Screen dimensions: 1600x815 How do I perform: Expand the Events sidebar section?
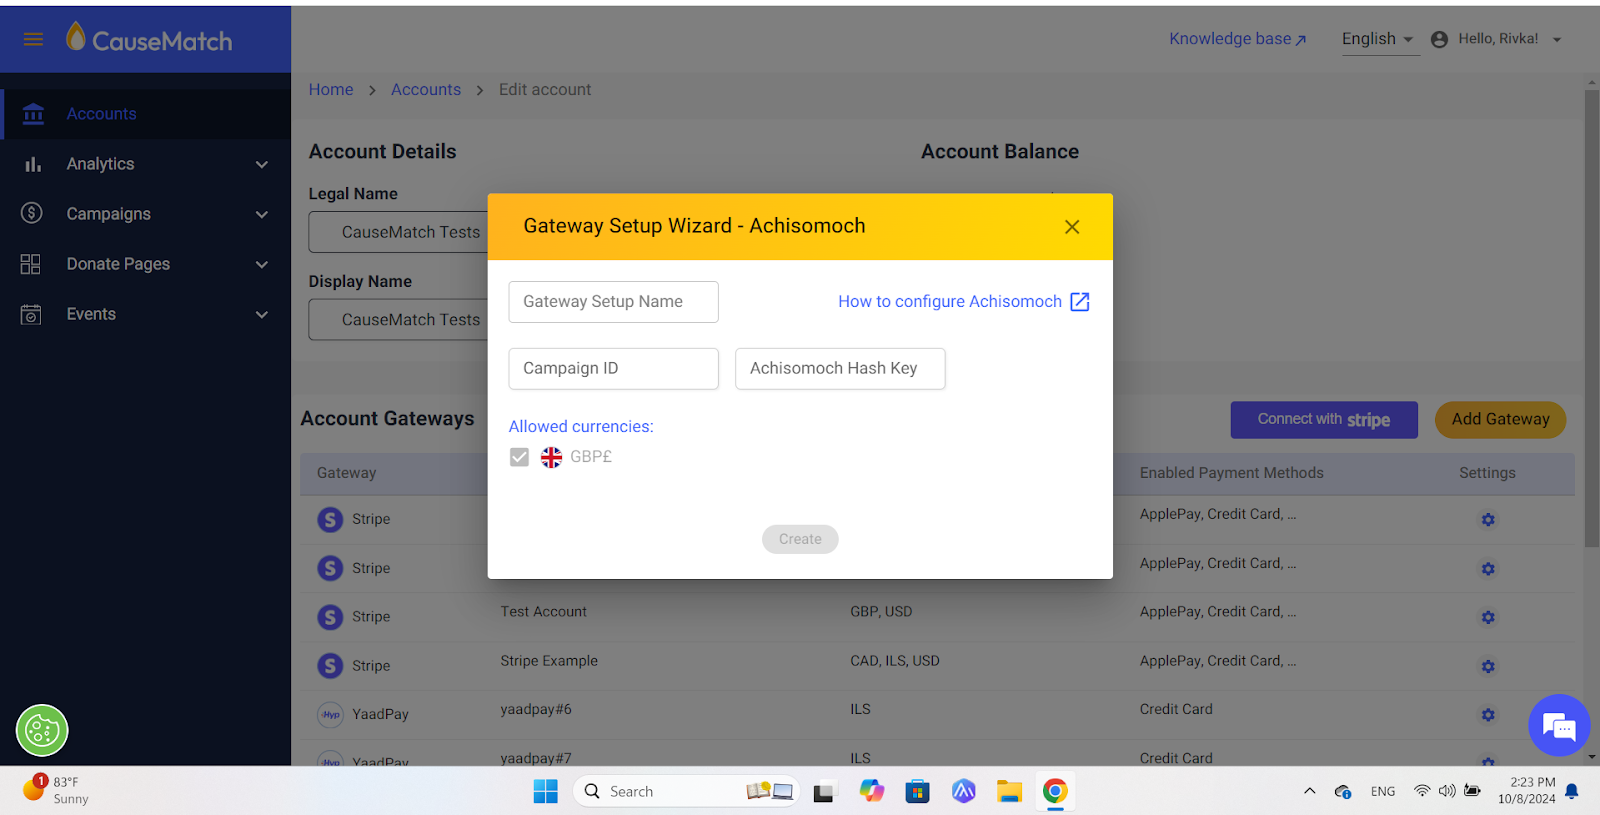pyautogui.click(x=262, y=314)
